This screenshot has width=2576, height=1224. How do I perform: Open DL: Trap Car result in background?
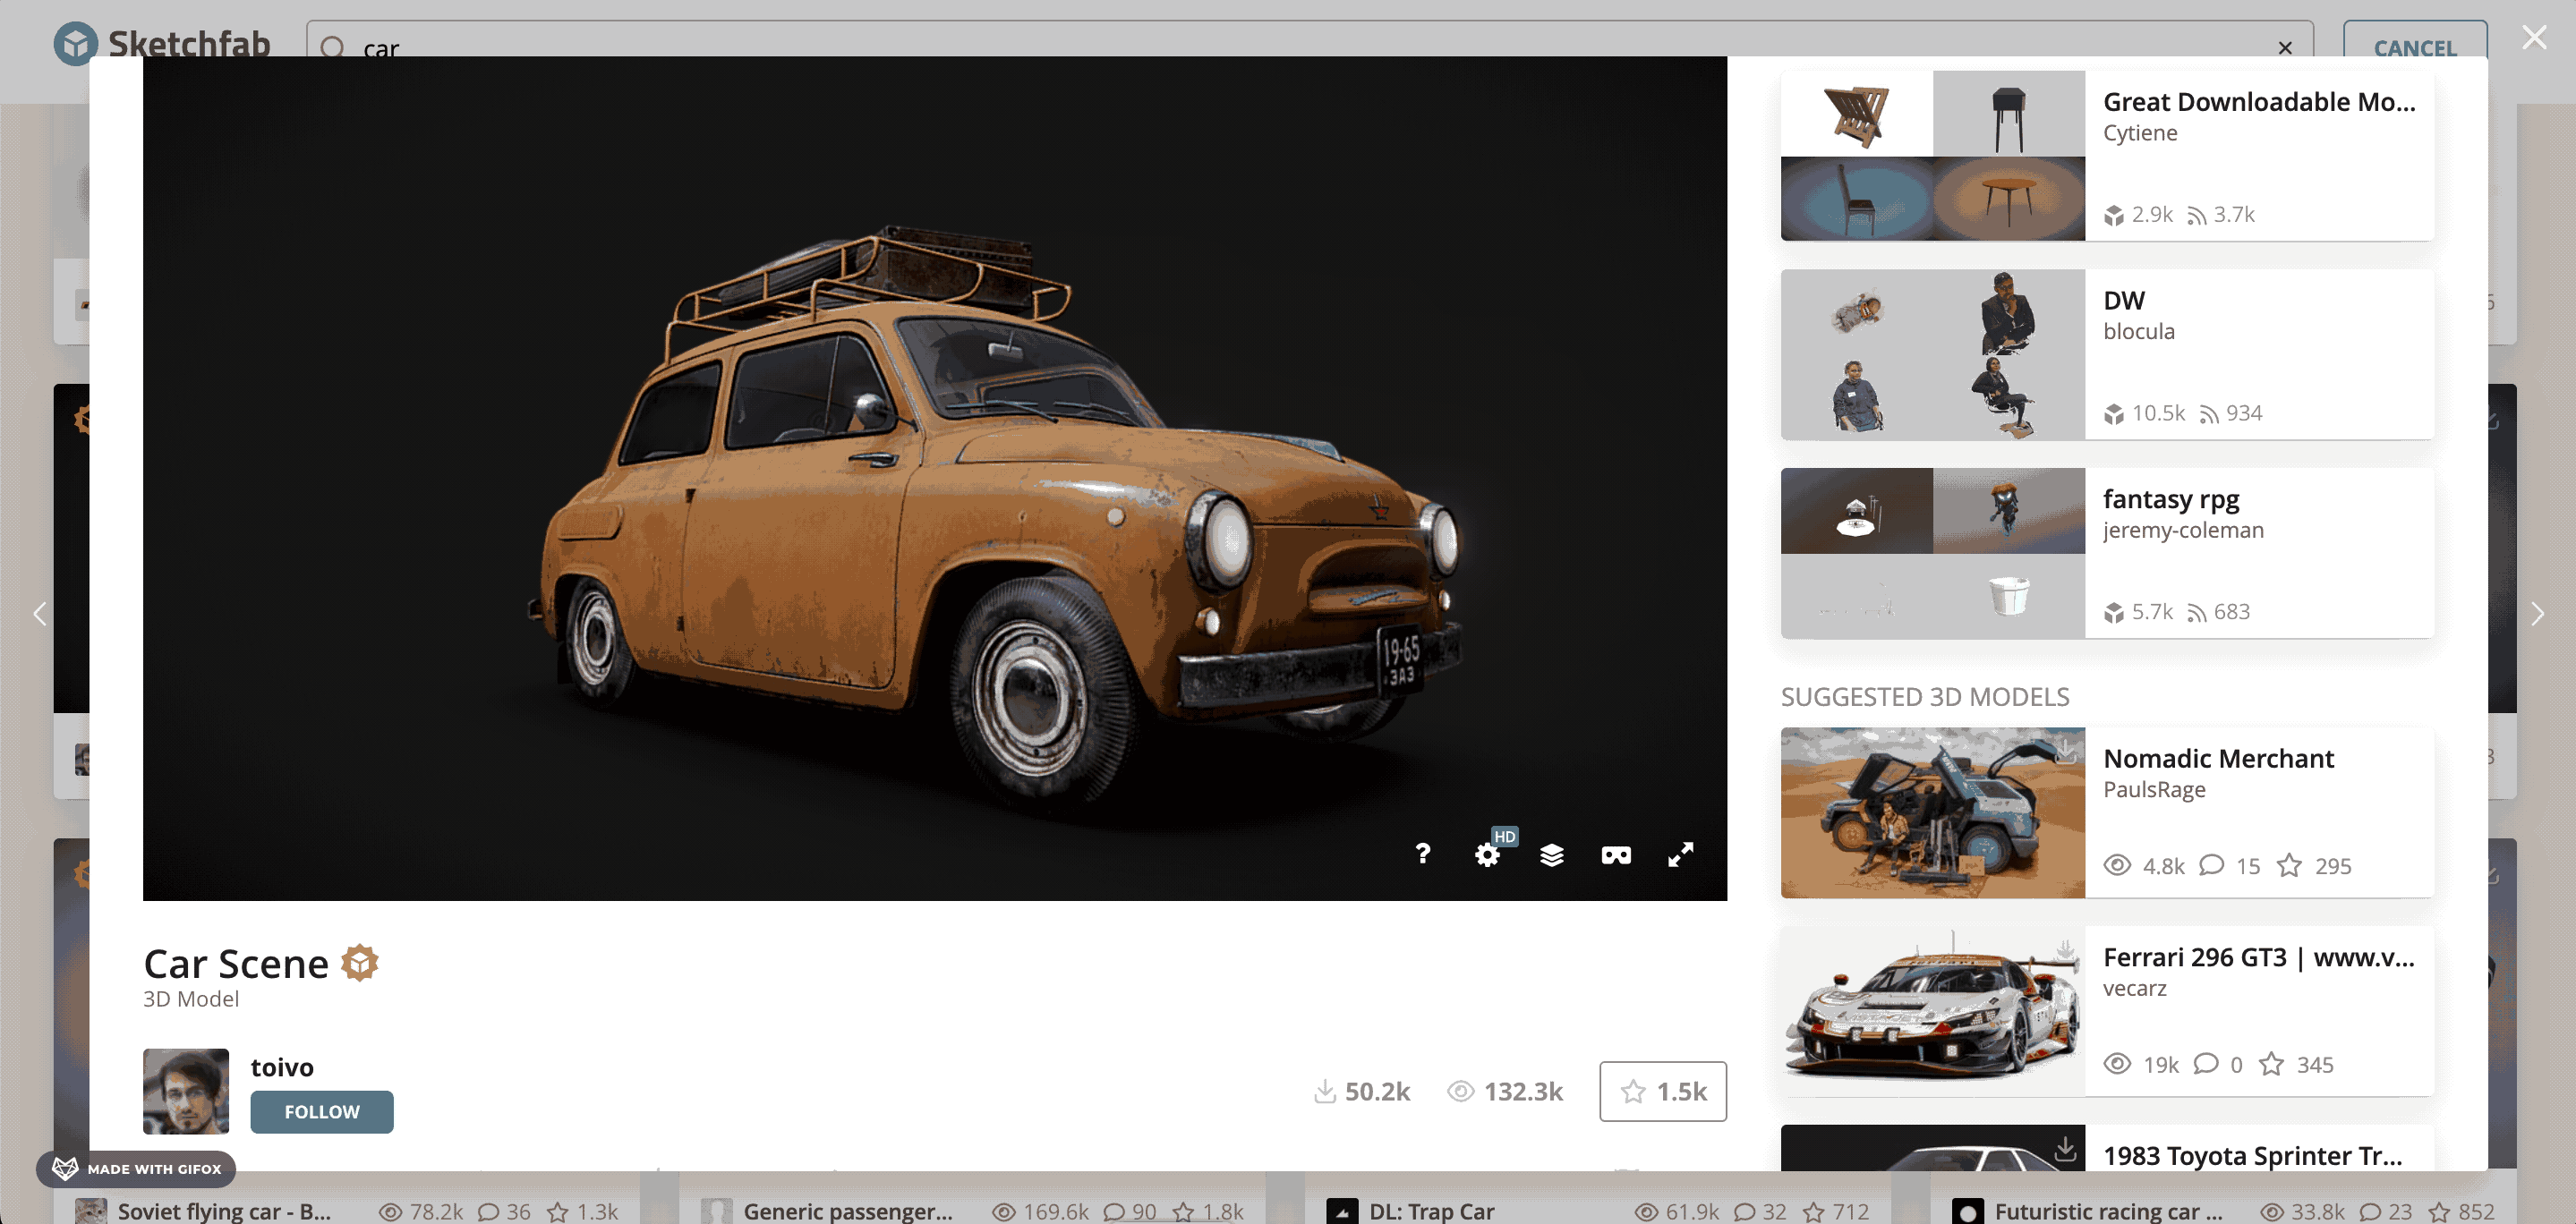pyautogui.click(x=1431, y=1211)
